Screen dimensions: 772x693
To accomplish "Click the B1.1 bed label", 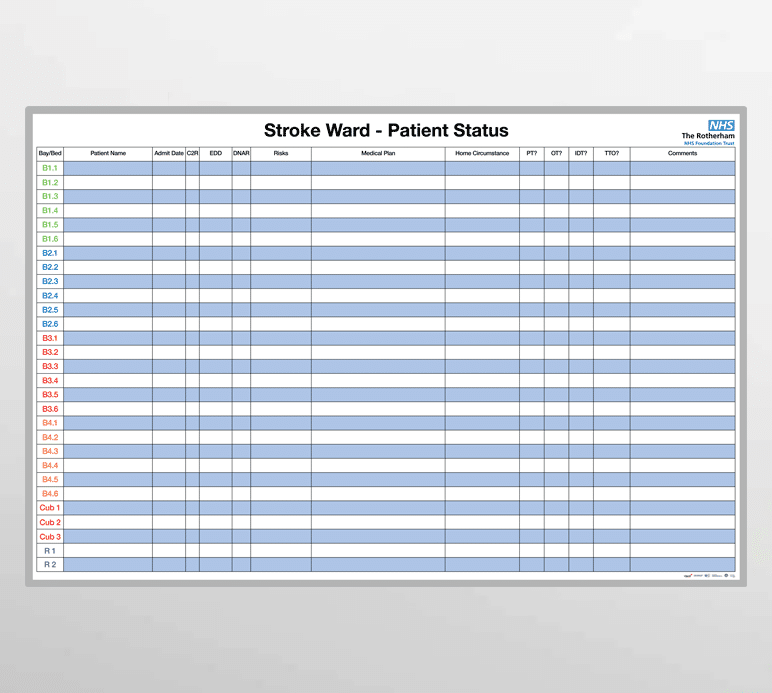I will coord(50,168).
